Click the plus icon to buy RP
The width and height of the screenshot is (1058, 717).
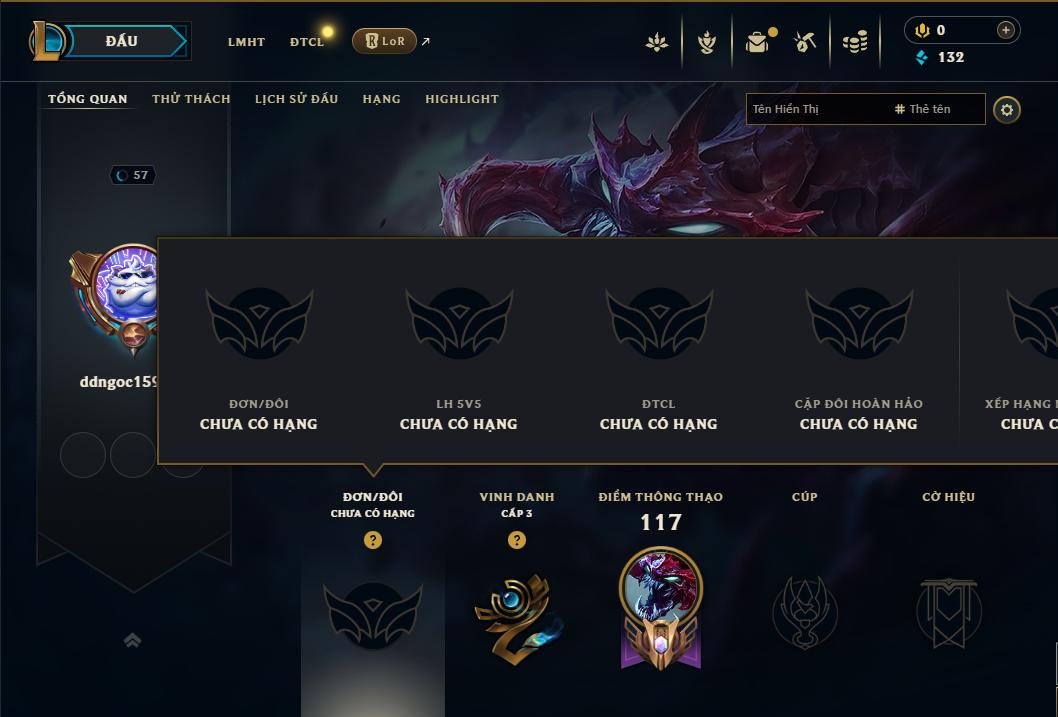pos(1005,30)
